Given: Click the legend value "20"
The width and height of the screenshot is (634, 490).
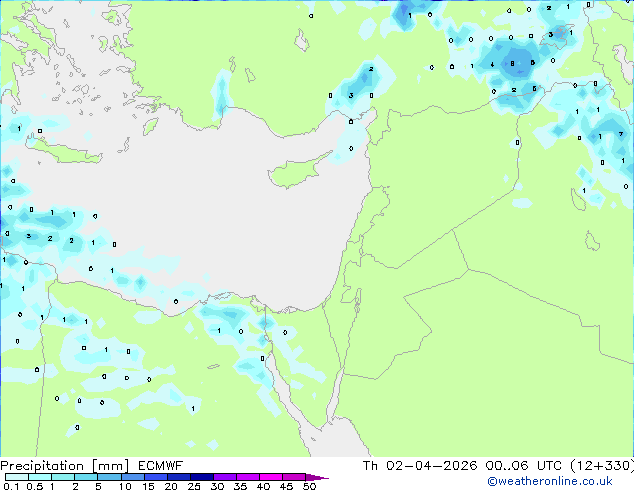Looking at the screenshot, I should pos(171,486).
